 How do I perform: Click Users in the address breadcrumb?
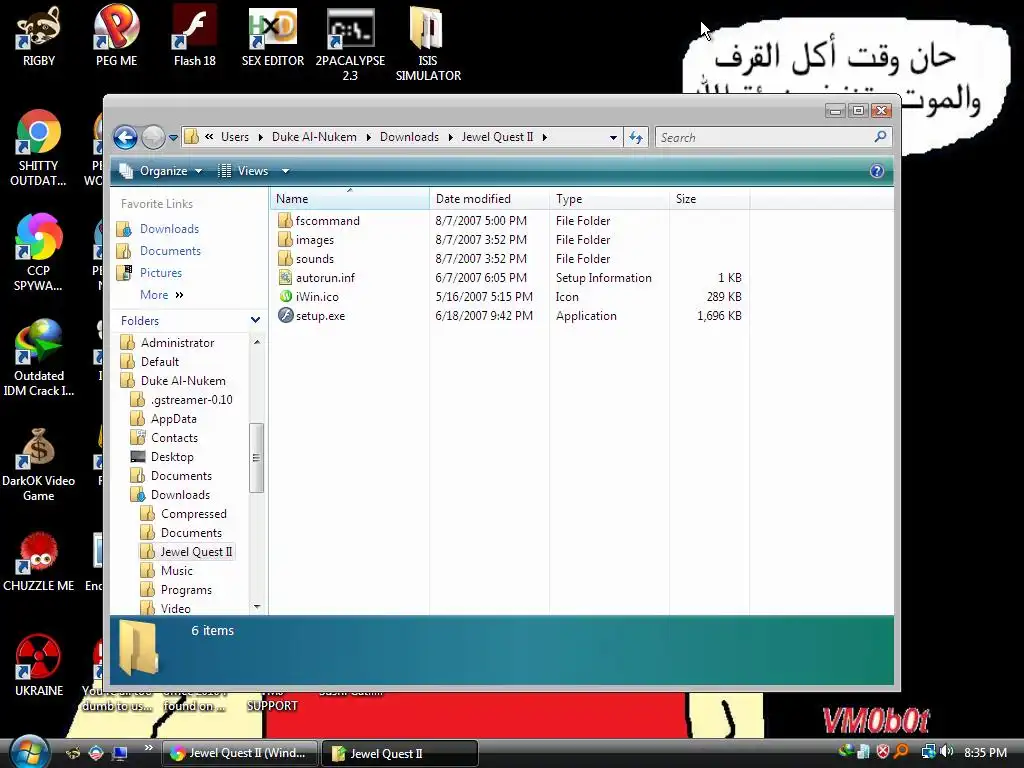[x=234, y=137]
